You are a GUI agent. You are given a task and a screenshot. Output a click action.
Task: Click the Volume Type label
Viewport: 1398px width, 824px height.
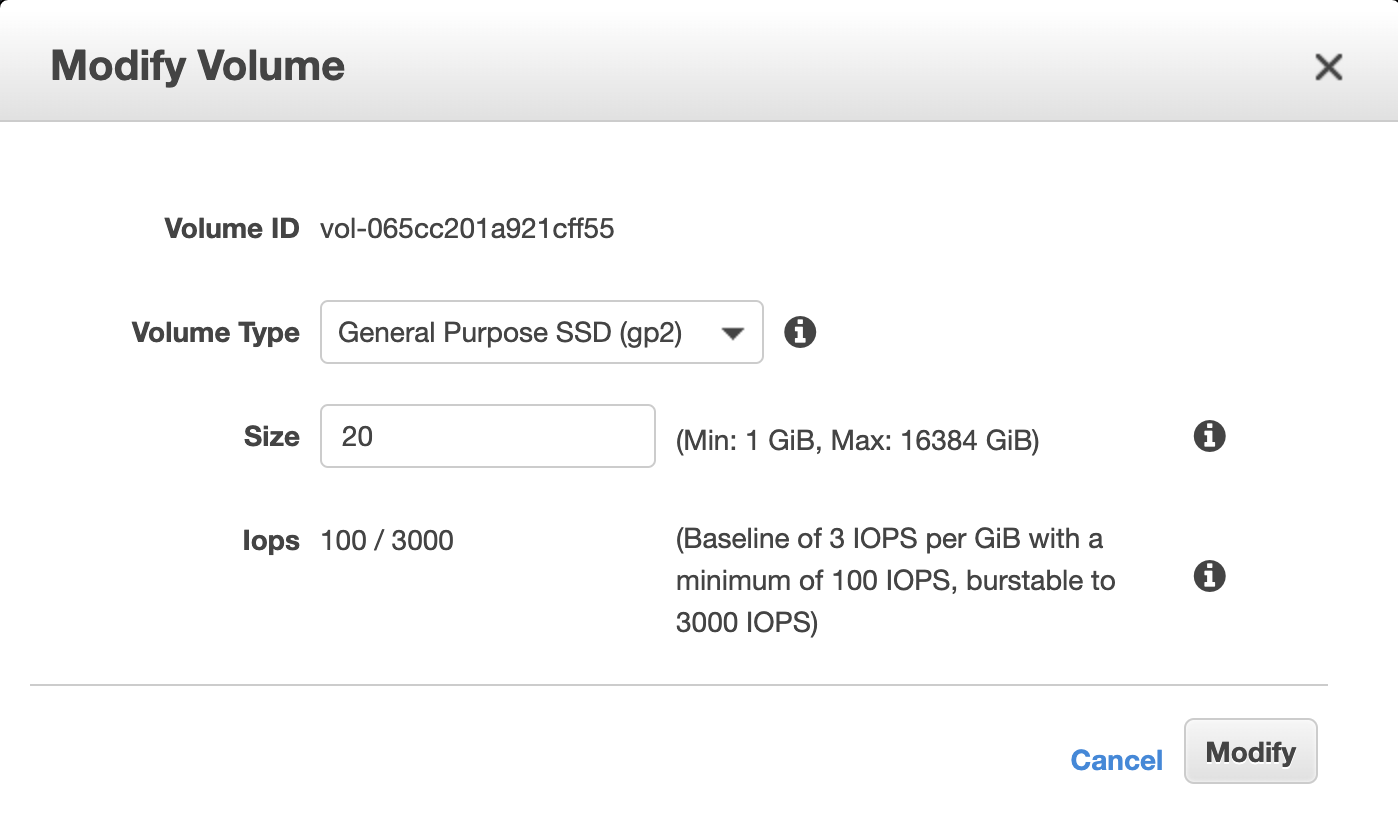216,333
